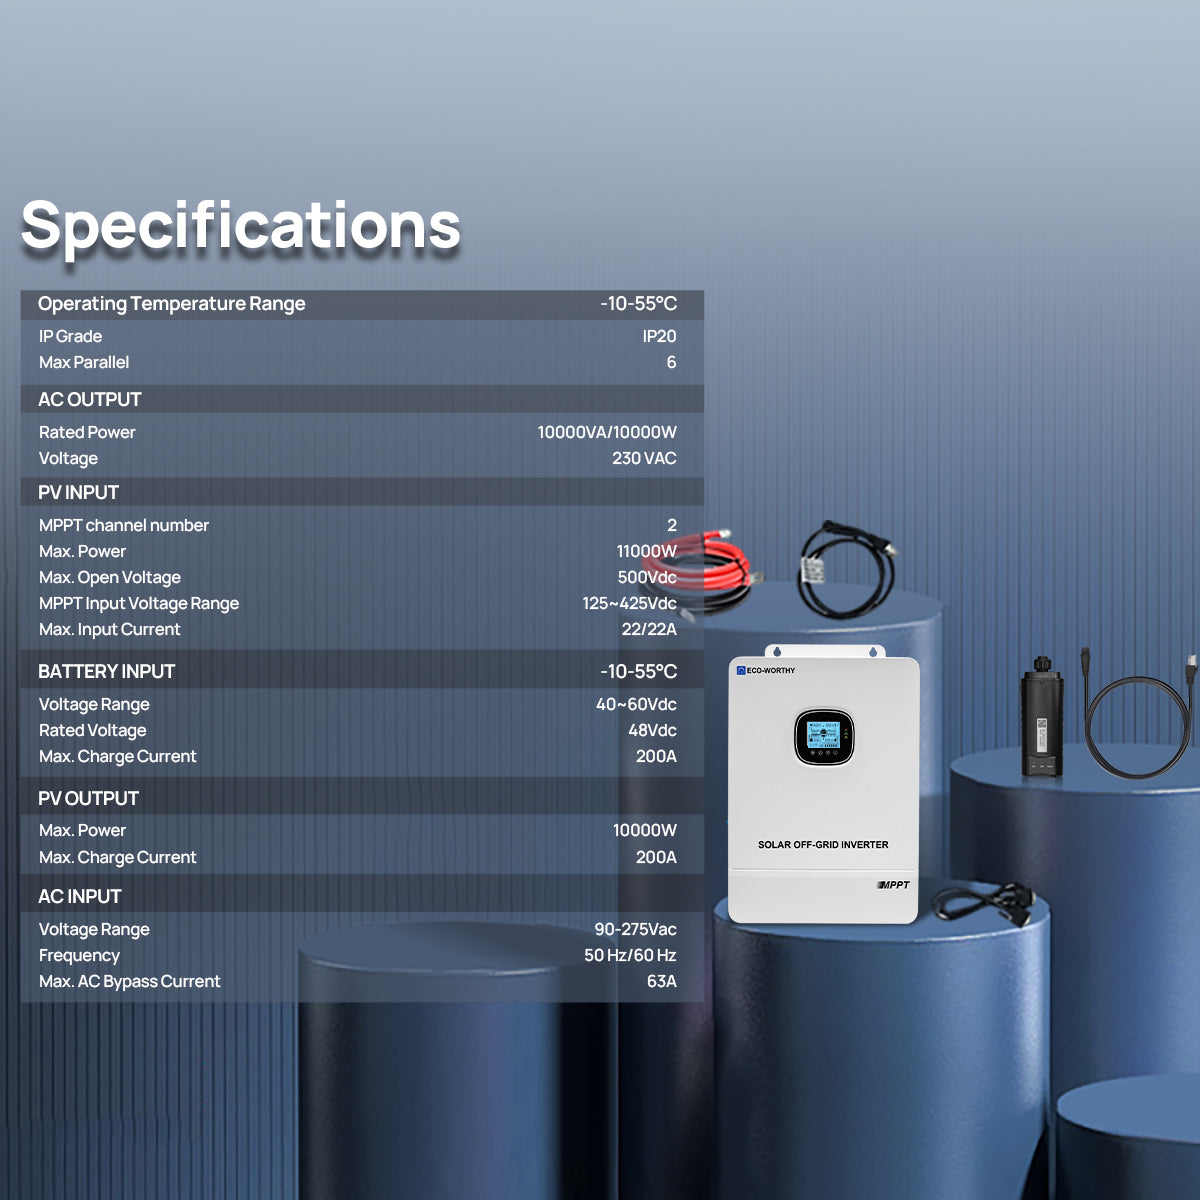Select the Rated Voltage label
Viewport: 1200px width, 1200px height.
pos(92,730)
